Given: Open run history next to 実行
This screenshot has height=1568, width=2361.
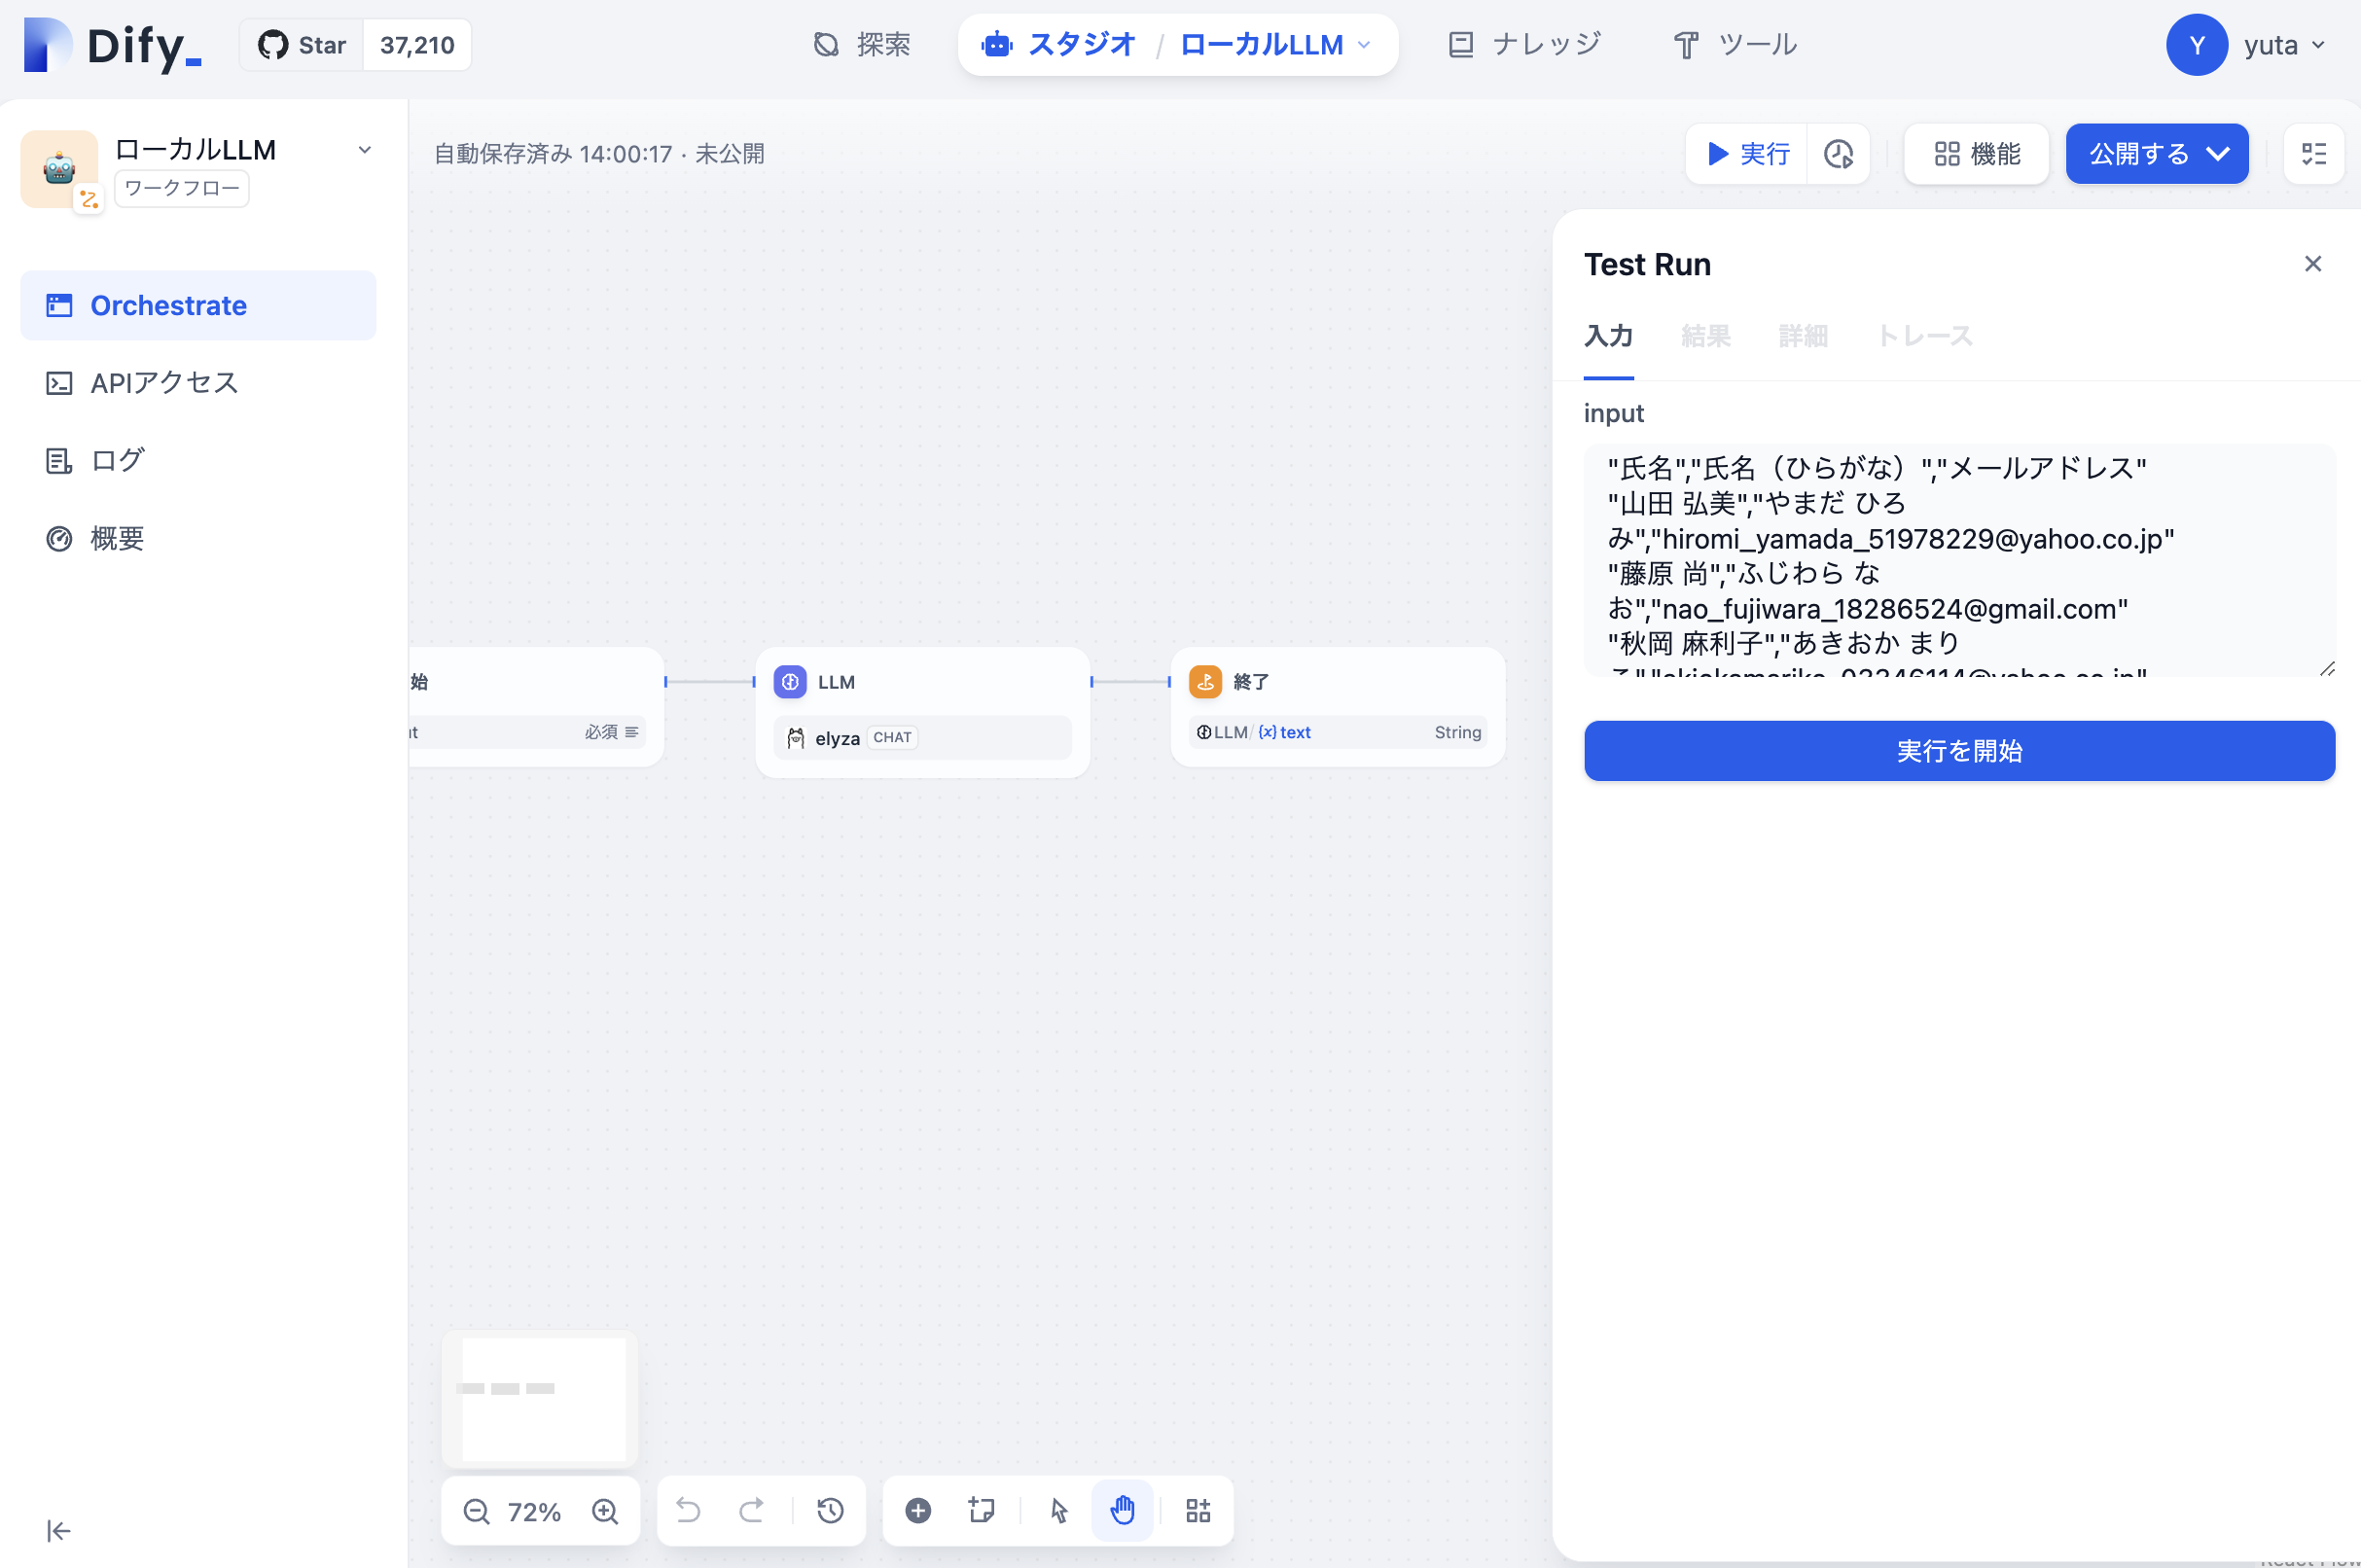Looking at the screenshot, I should coord(1838,154).
